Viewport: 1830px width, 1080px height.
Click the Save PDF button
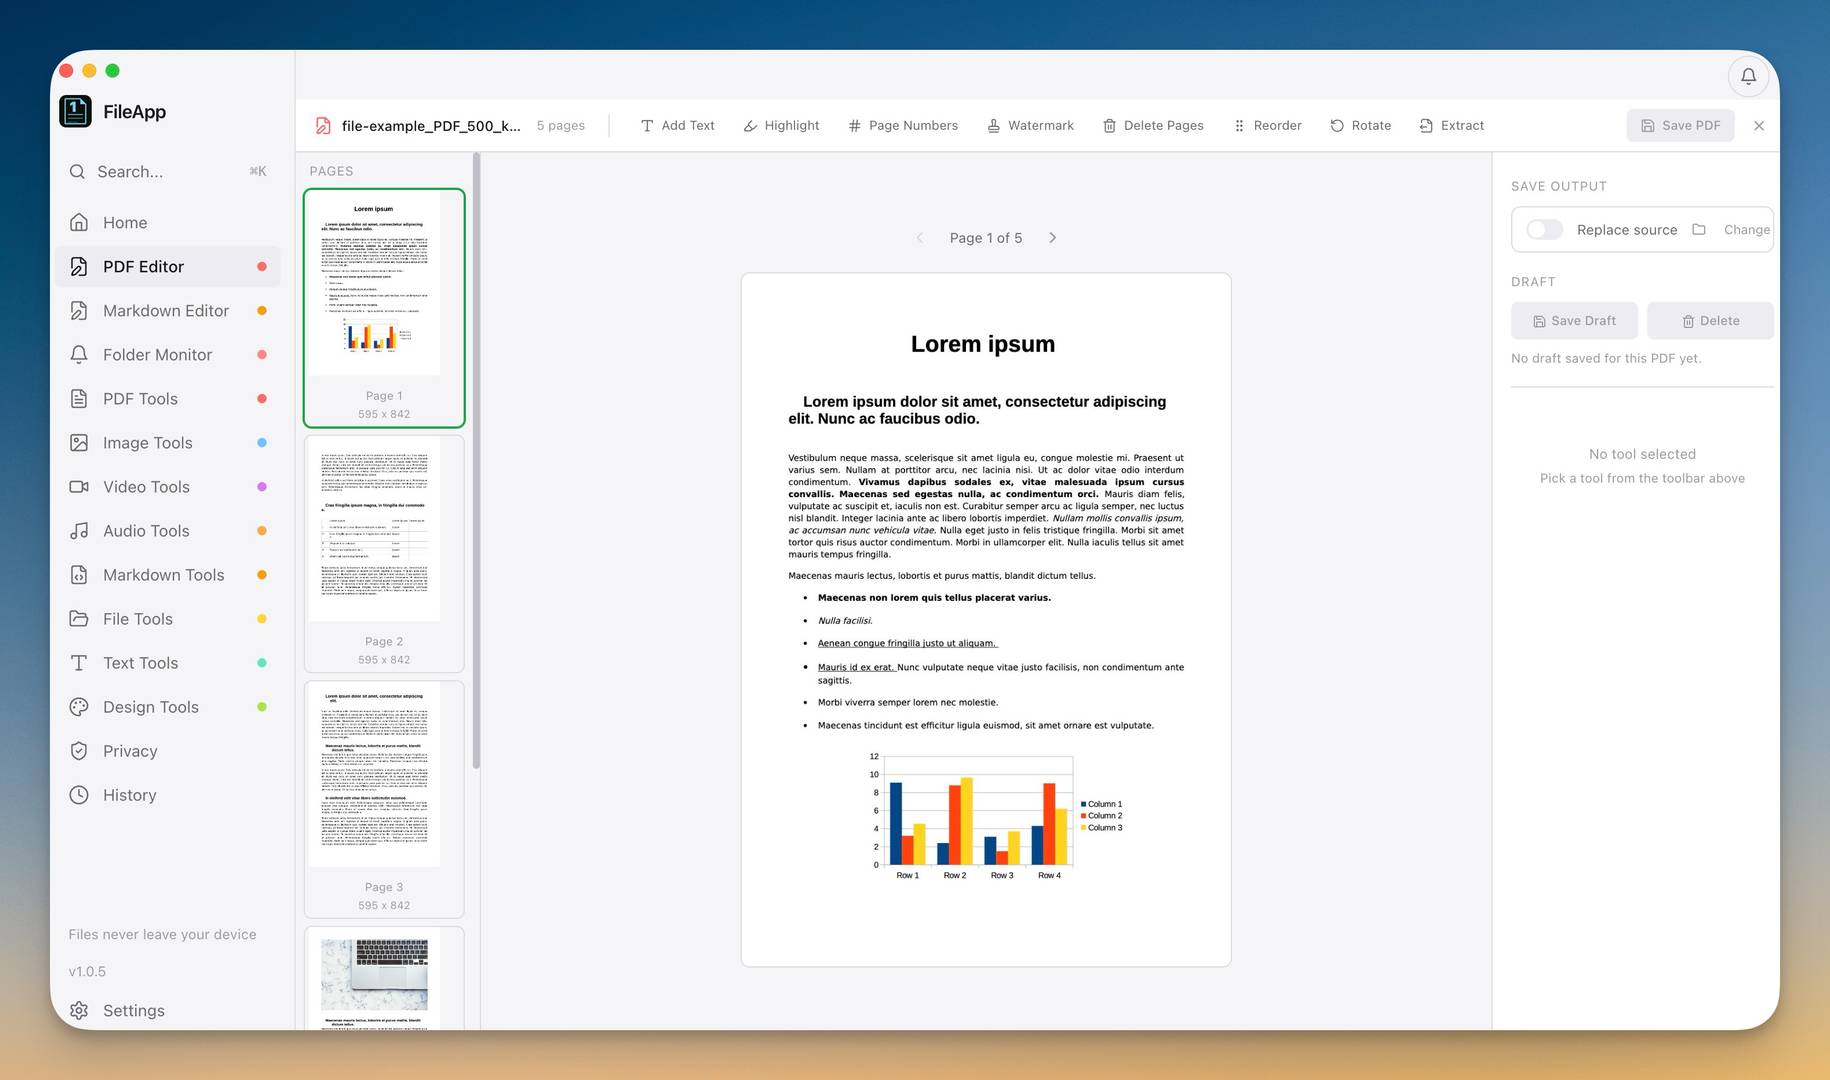[1680, 126]
